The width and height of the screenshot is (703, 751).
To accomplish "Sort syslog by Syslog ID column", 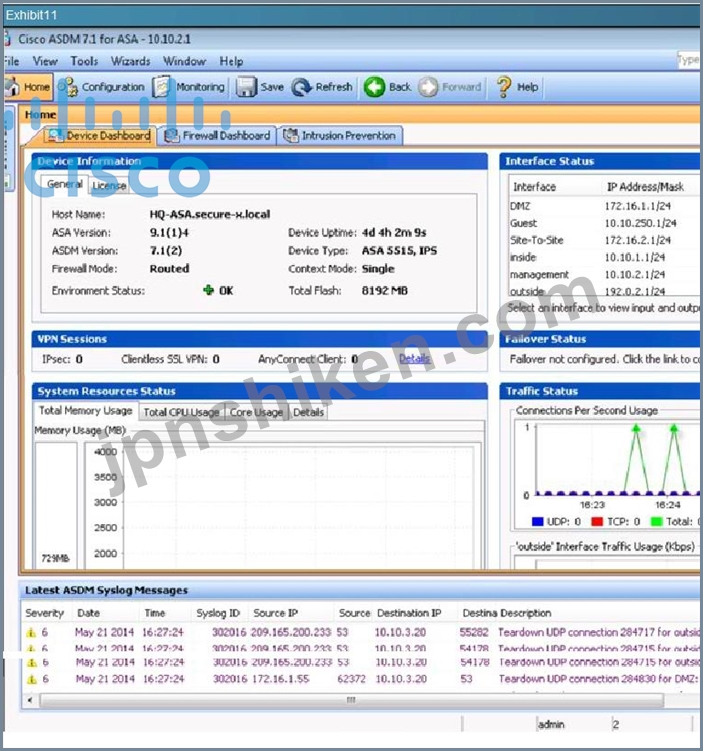I will [x=218, y=613].
